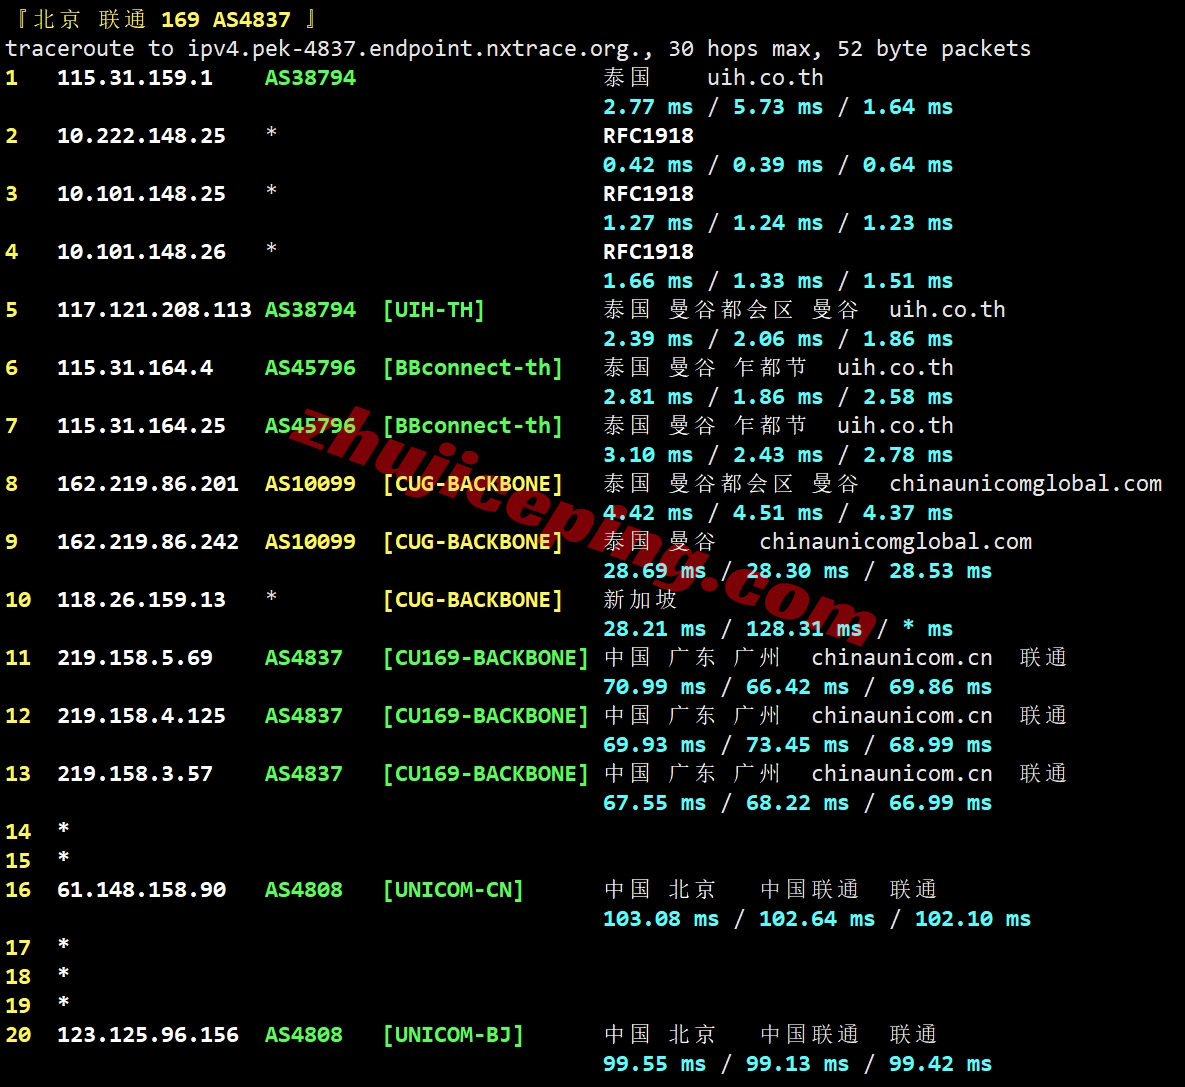
Task: Click AS38794 on hop 5
Action: click(310, 310)
